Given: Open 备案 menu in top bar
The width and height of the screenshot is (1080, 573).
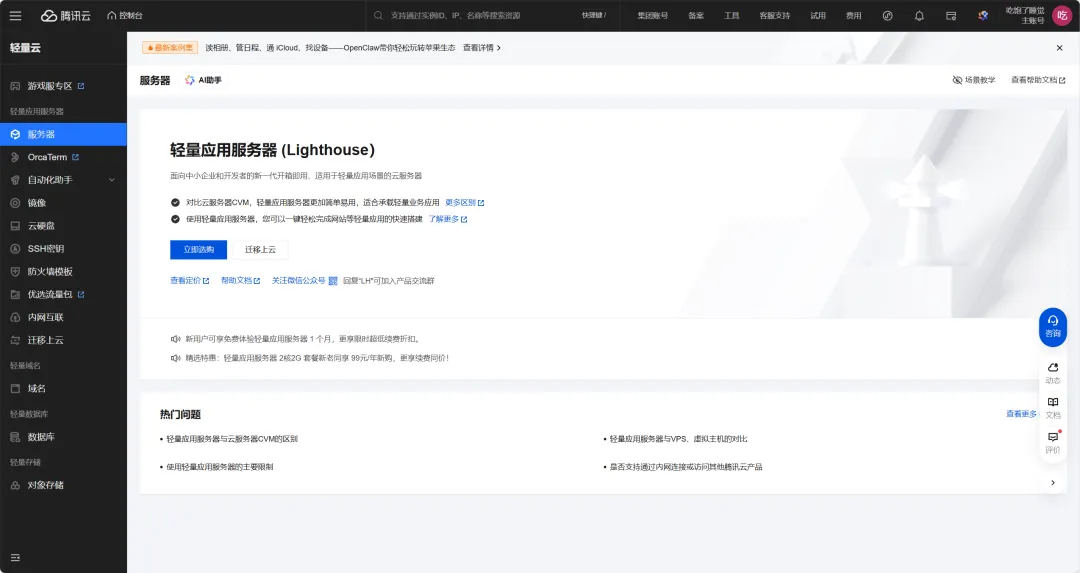Looking at the screenshot, I should 696,15.
